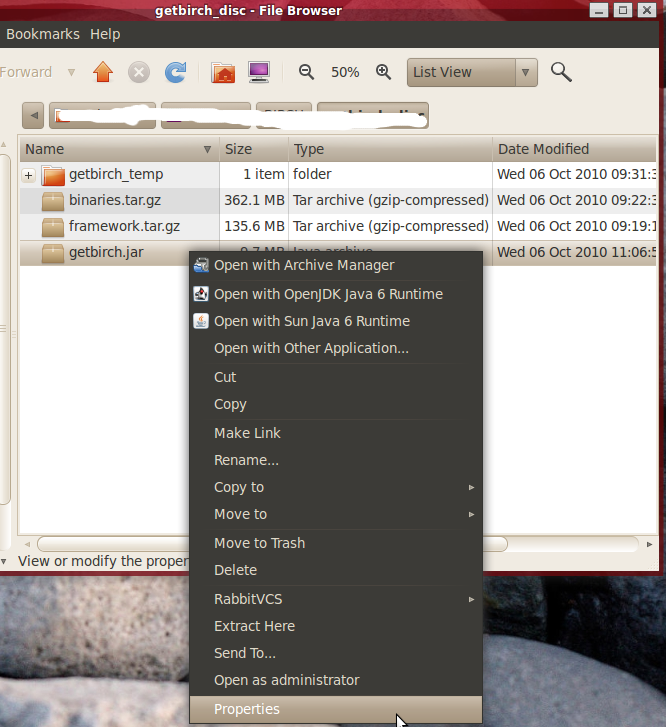Click the zoom in magnifier icon
Viewport: 666px width, 727px height.
[x=383, y=72]
